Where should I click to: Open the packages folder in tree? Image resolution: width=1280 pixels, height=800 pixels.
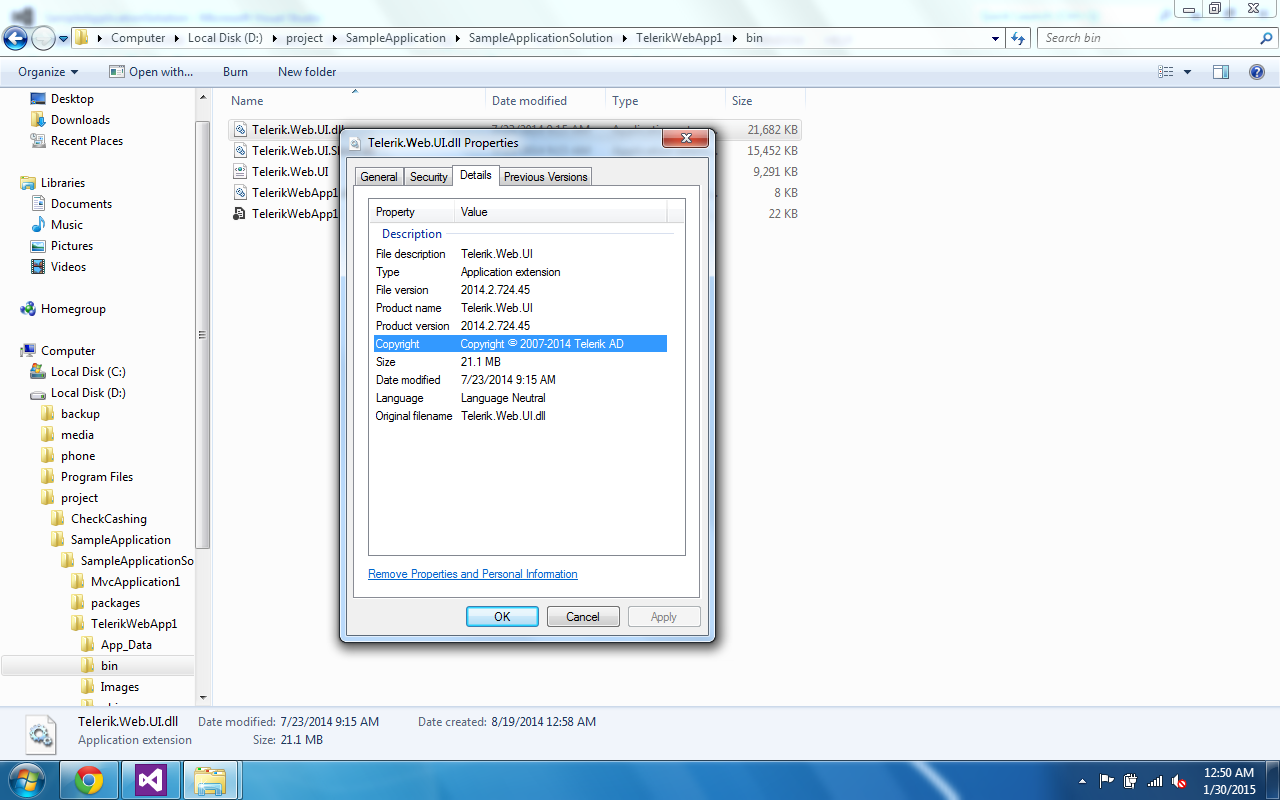[115, 603]
